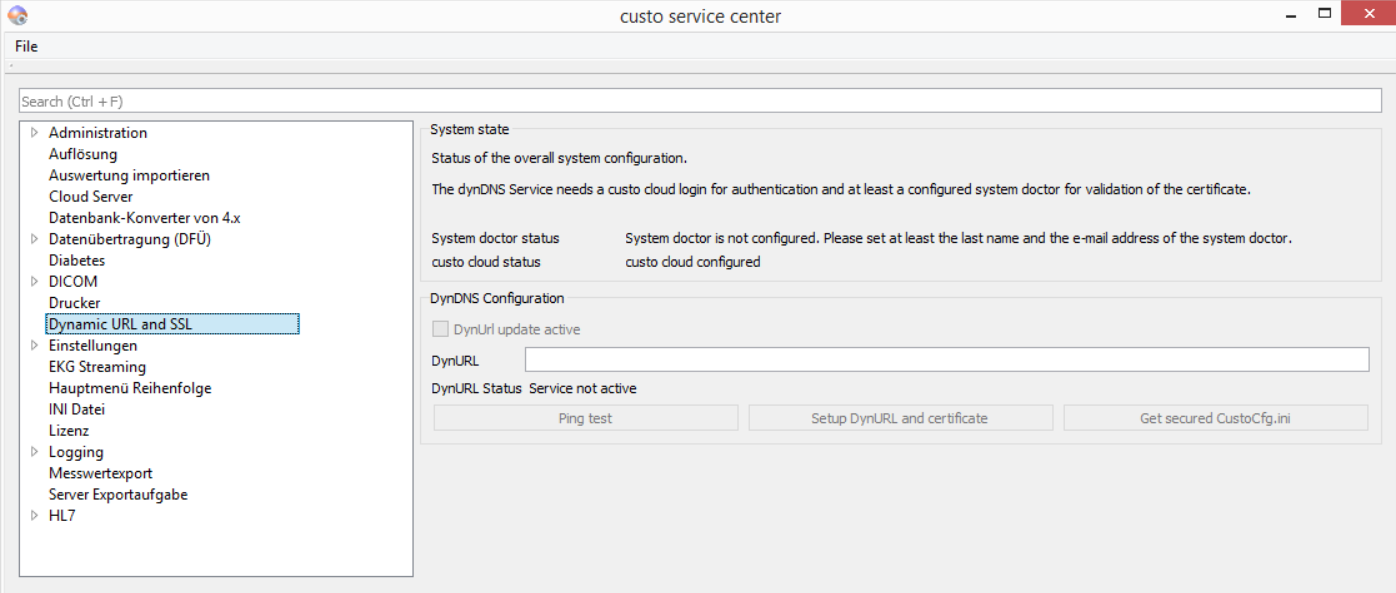This screenshot has width=1396, height=593.
Task: Click the custo app icon in title bar
Action: tap(17, 15)
